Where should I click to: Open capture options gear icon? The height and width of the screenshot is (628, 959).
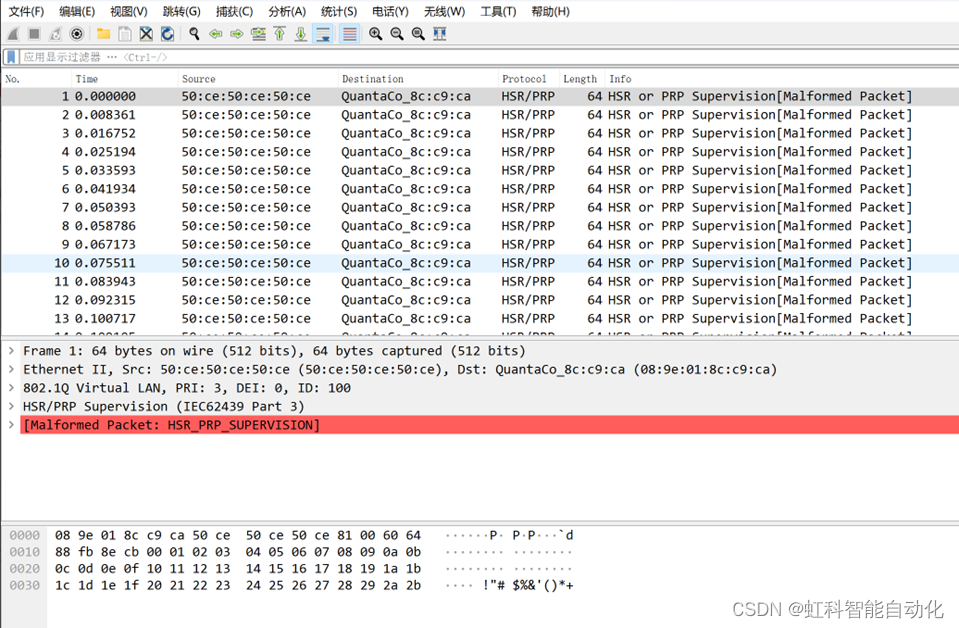click(76, 34)
